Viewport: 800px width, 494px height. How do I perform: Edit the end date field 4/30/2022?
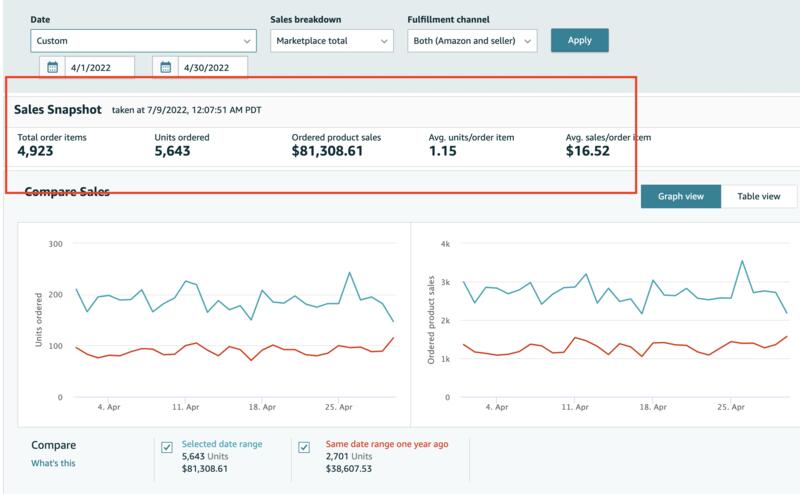click(x=213, y=67)
